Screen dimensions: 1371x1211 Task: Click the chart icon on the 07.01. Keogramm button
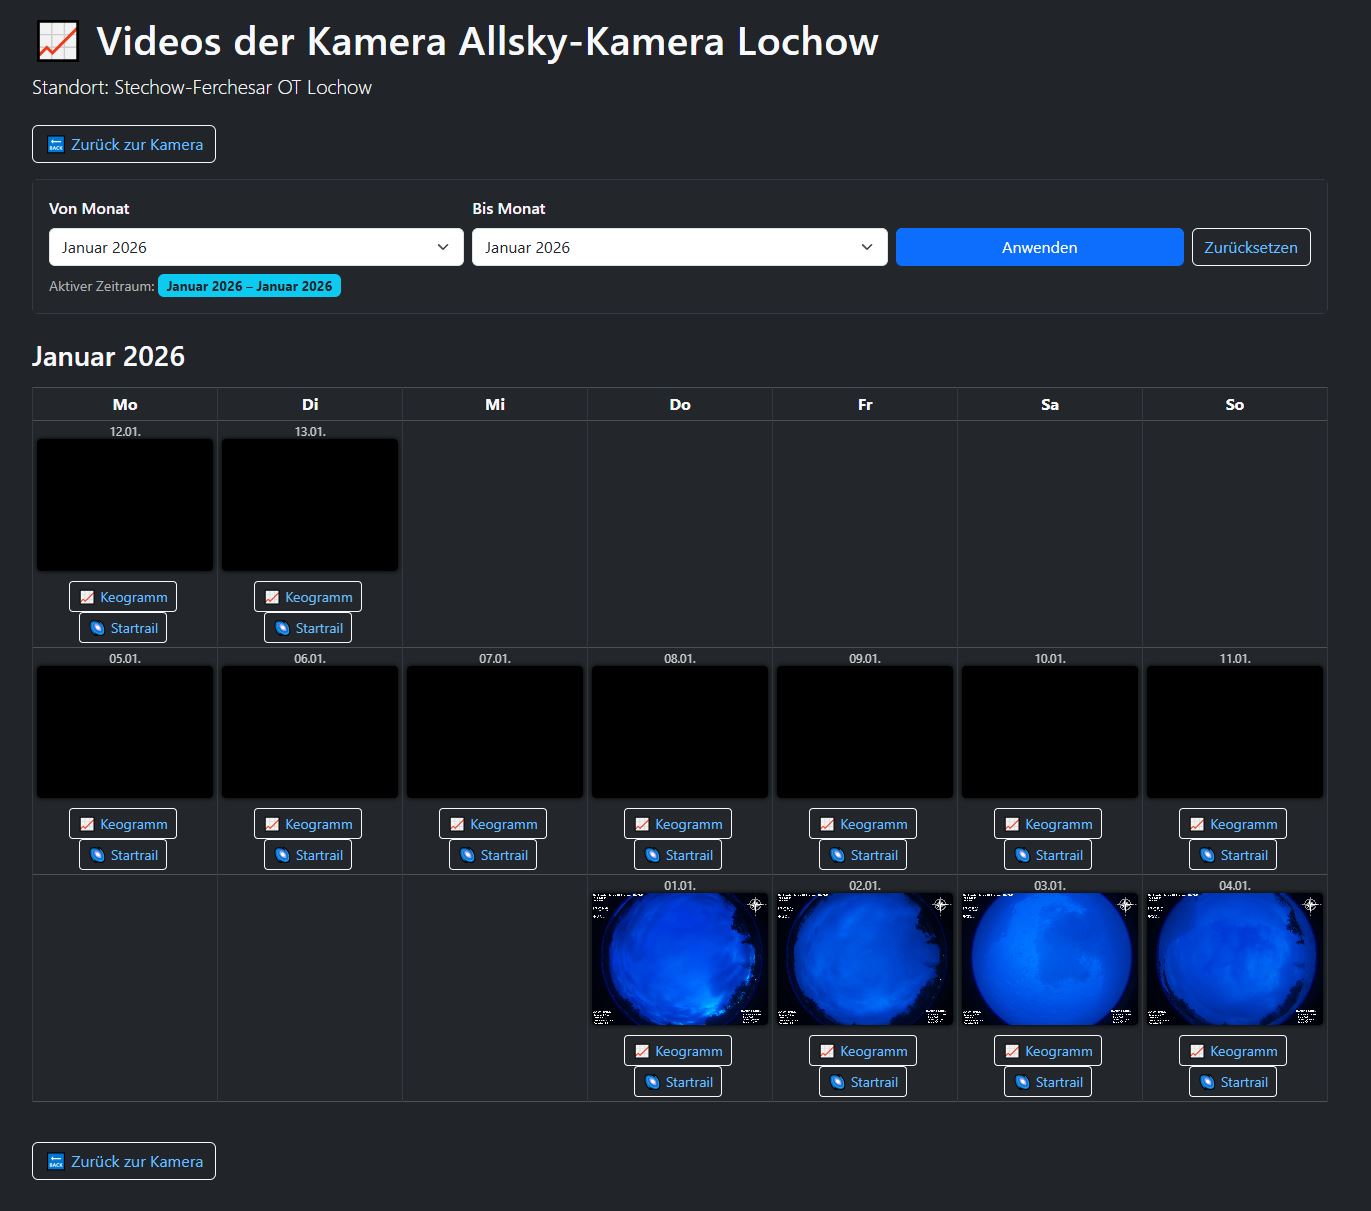[x=457, y=823]
